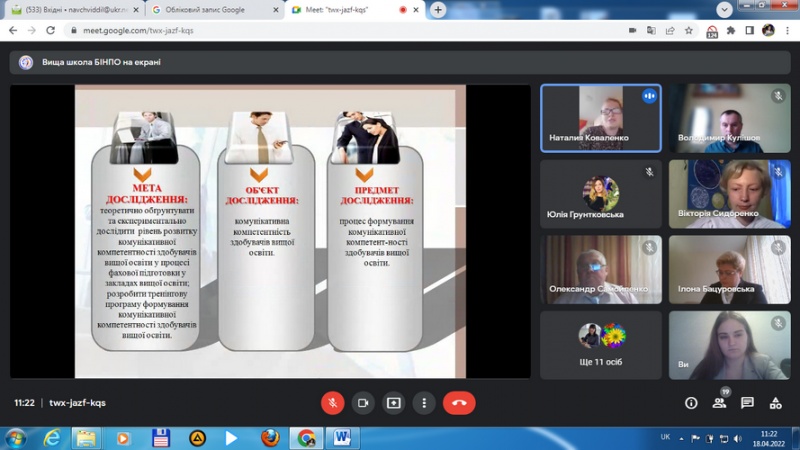Viewport: 800px width, 450px height.
Task: Show the participants list panel
Action: [x=719, y=403]
